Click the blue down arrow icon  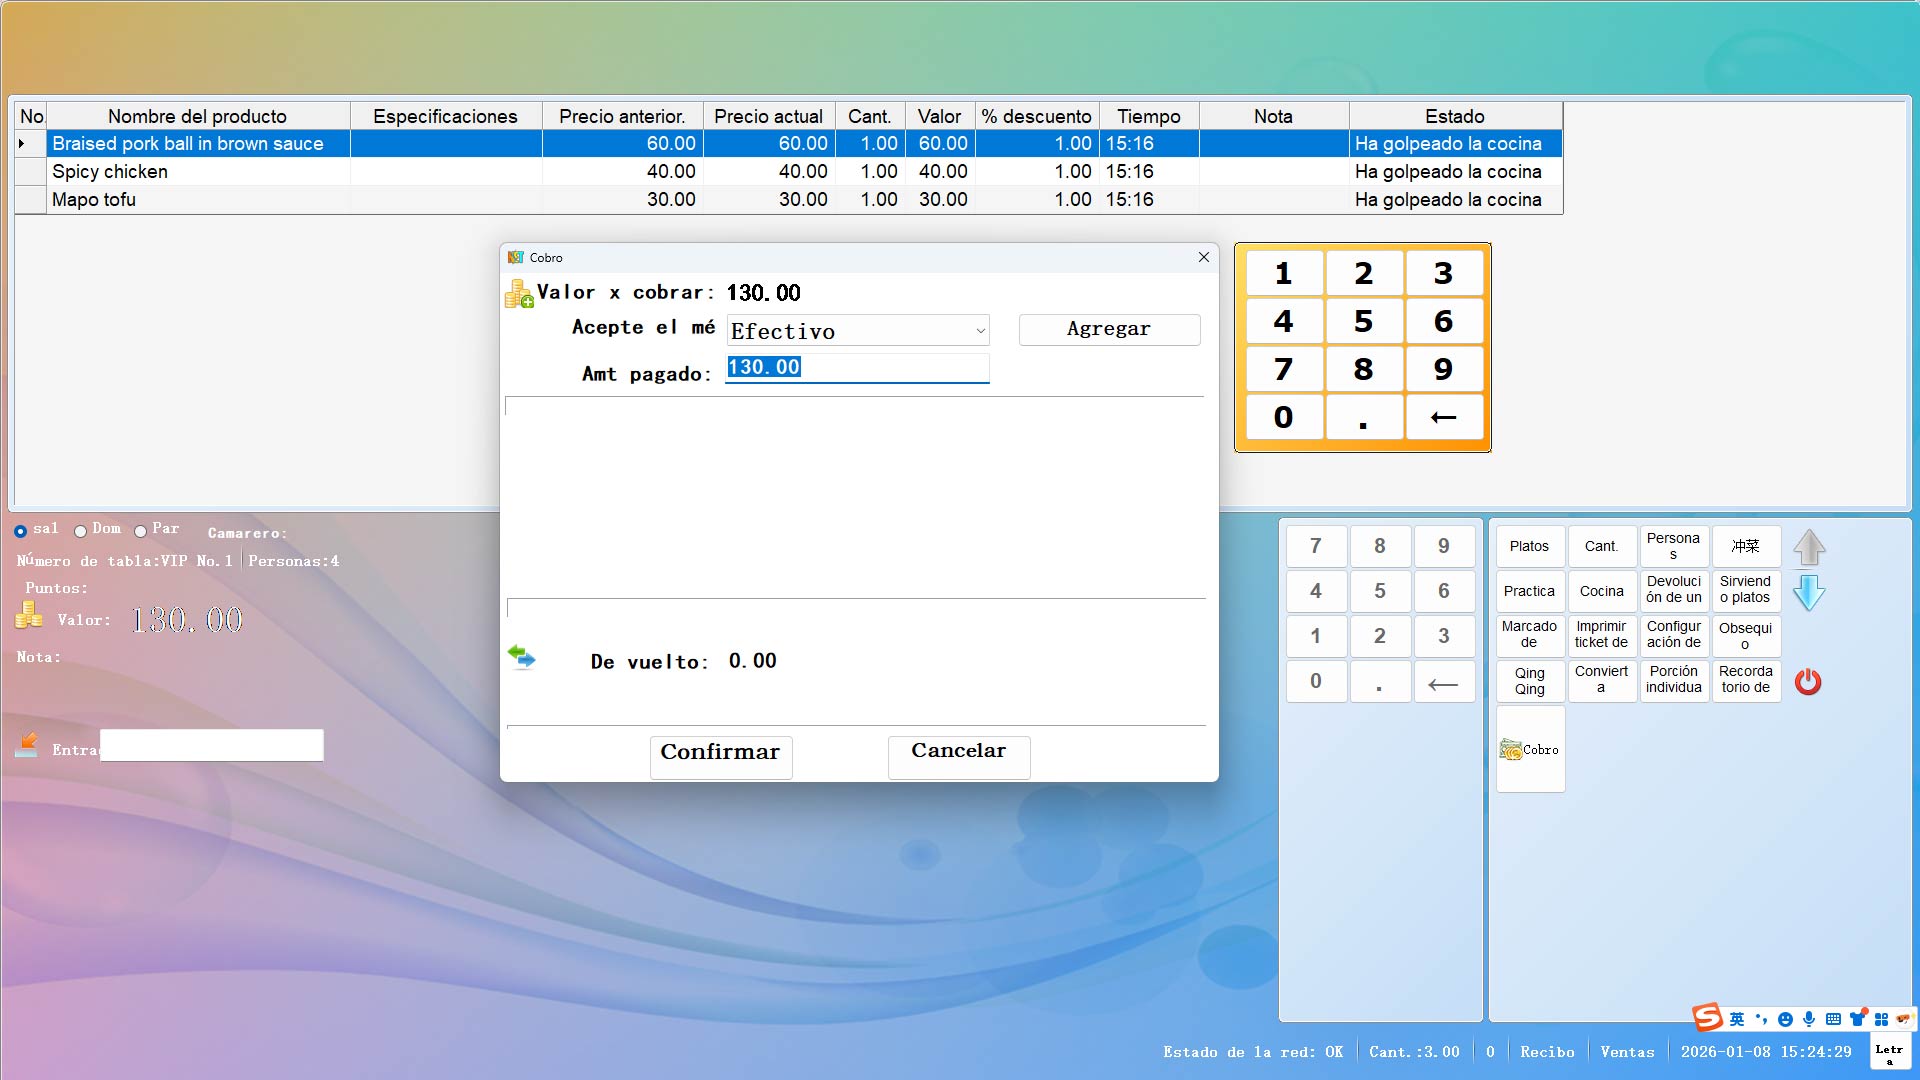pos(1808,592)
